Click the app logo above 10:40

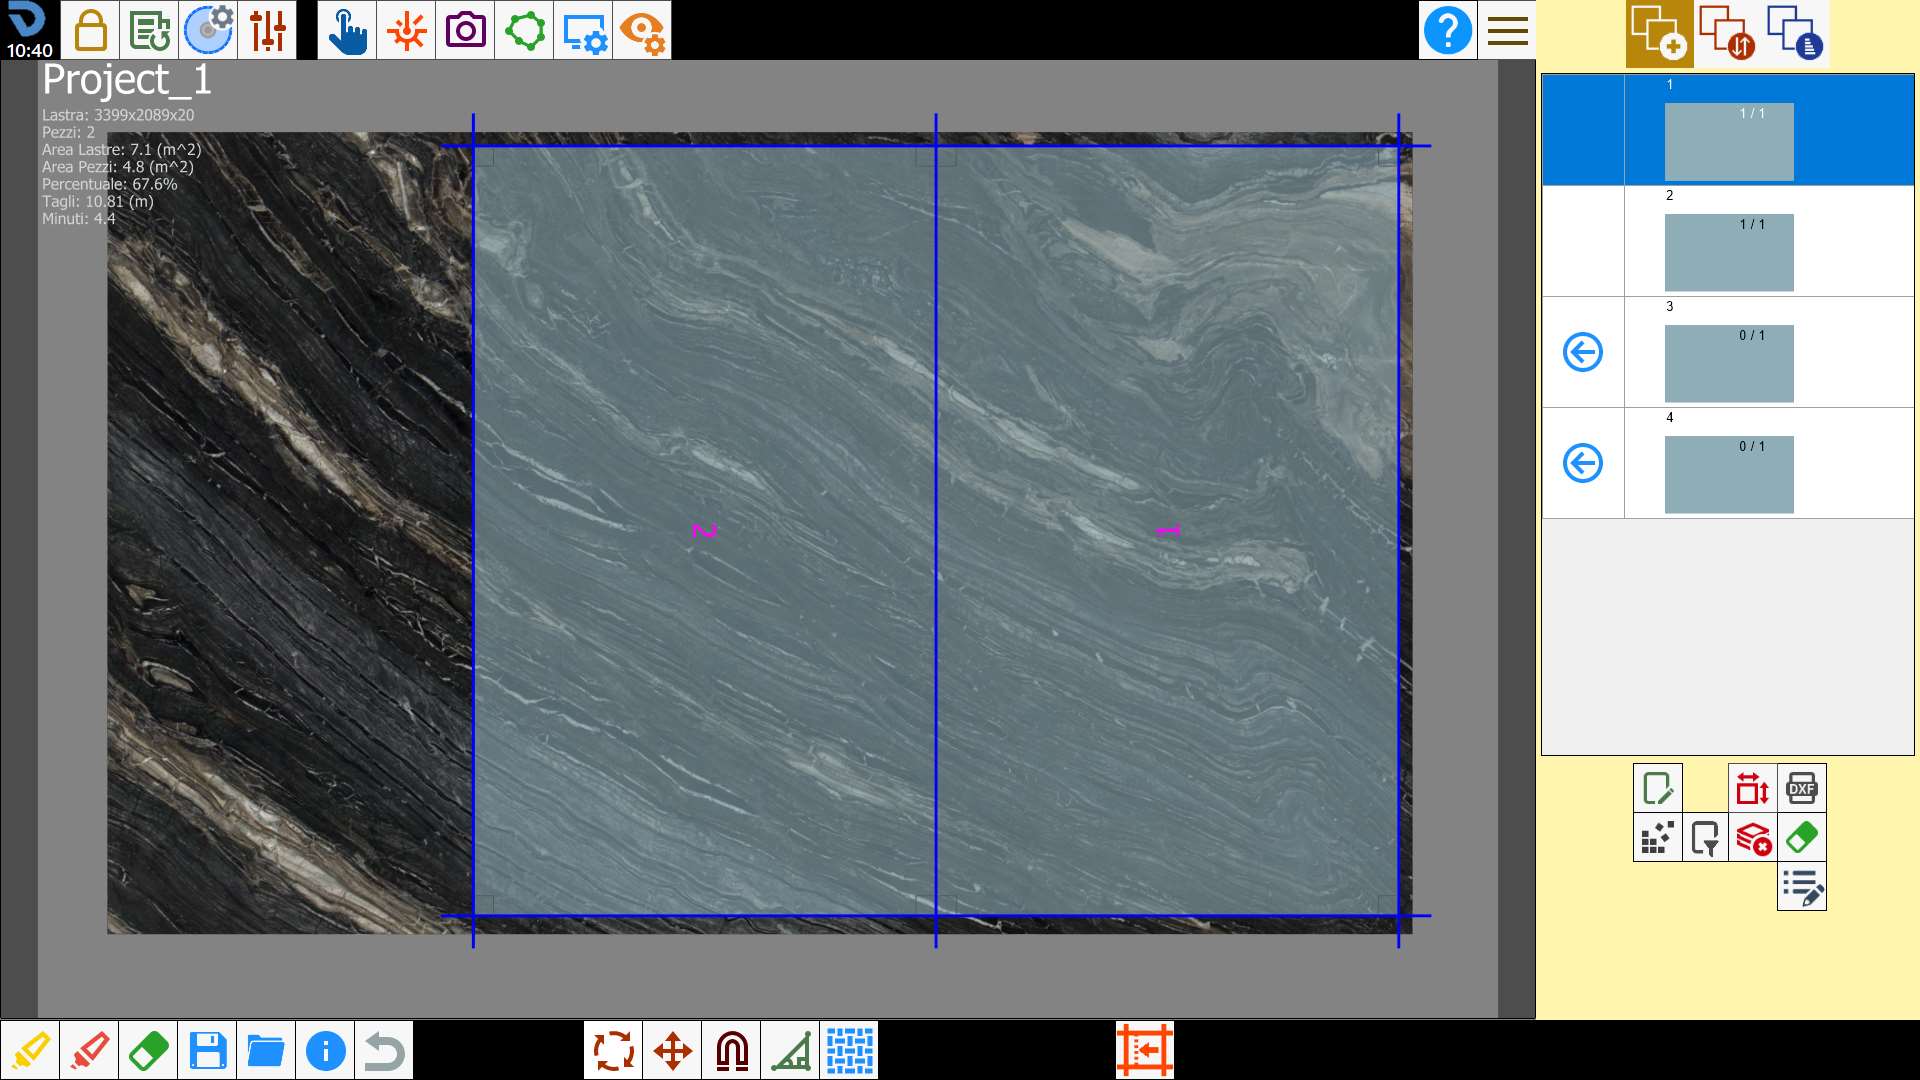coord(27,19)
